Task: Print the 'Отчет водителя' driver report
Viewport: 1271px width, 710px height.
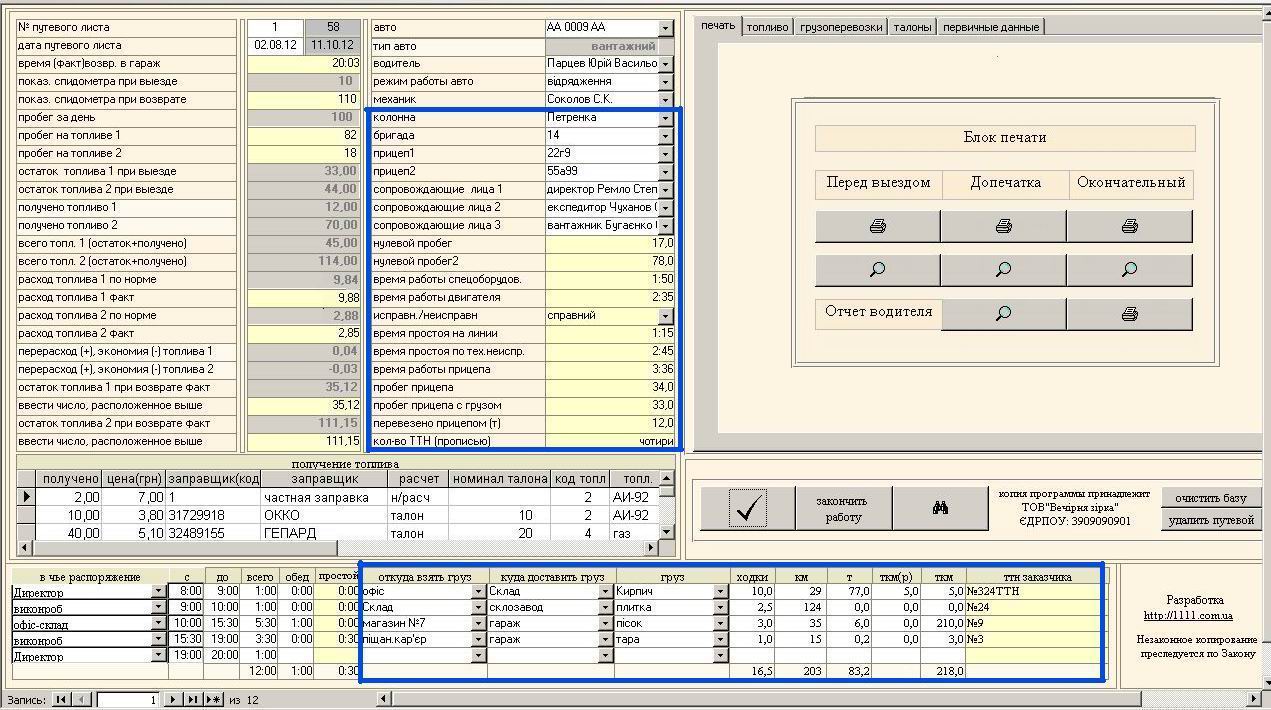Action: (x=1129, y=313)
